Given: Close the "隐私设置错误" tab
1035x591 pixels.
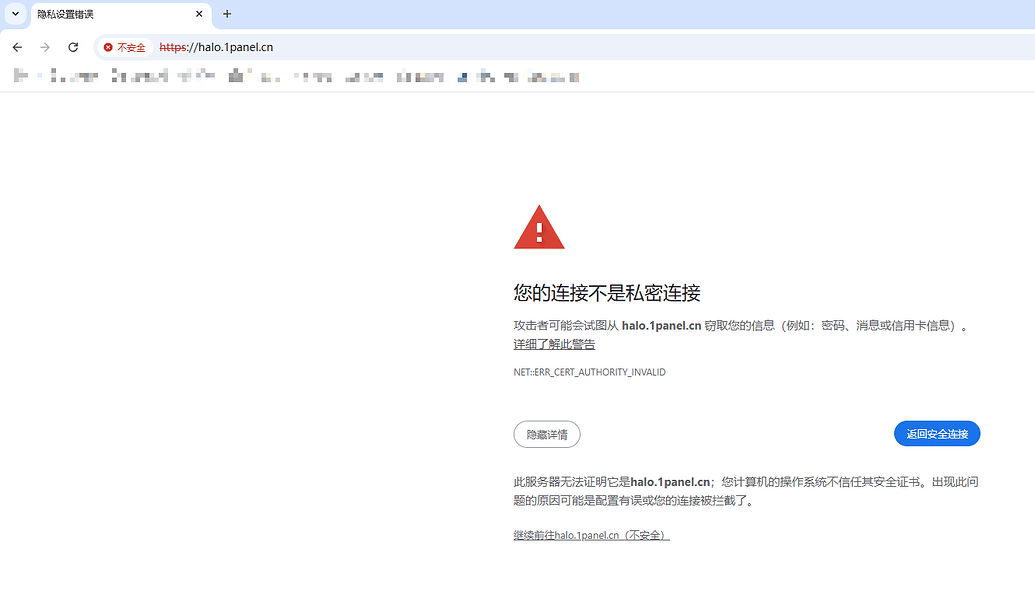Looking at the screenshot, I should [198, 14].
